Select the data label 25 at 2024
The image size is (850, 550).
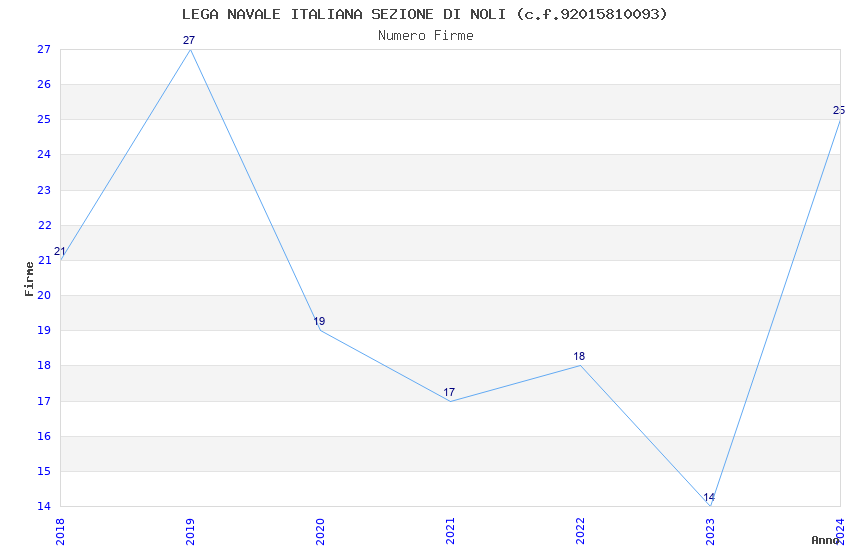tap(839, 111)
